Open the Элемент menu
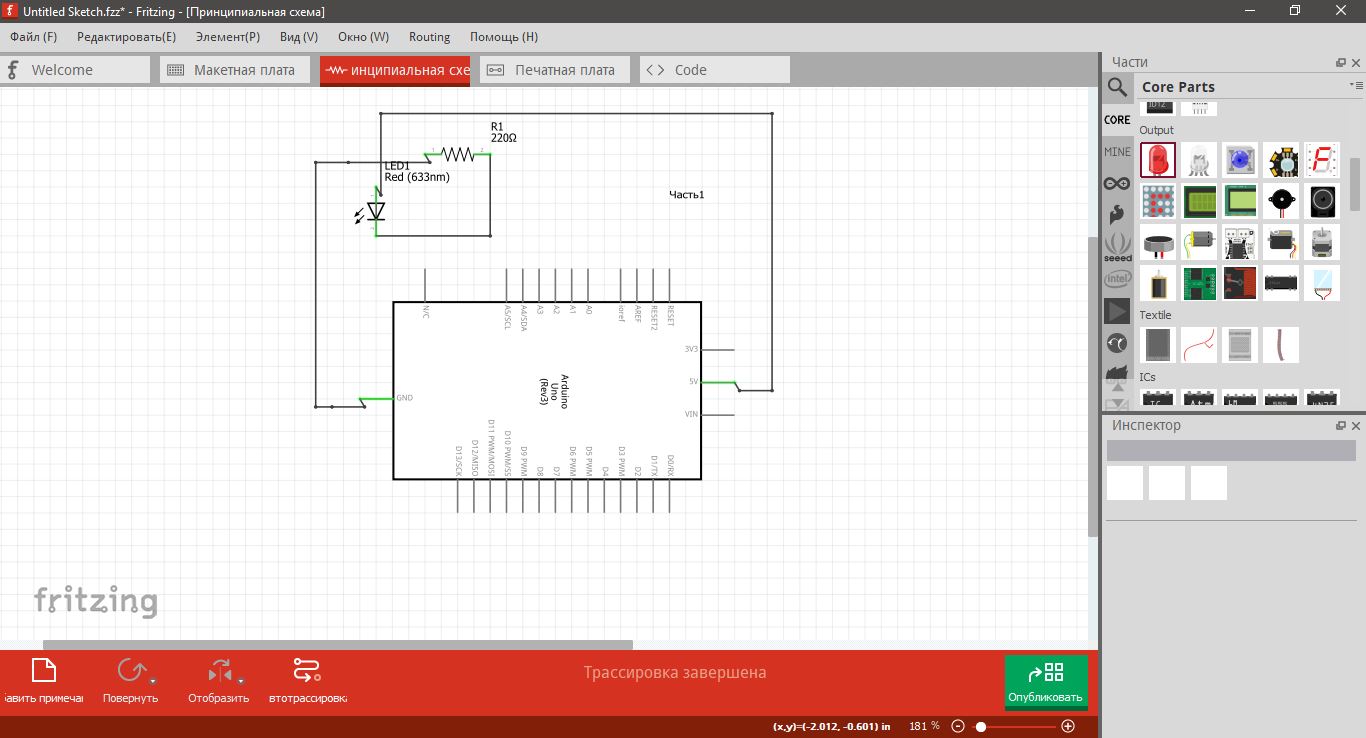Viewport: 1366px width, 738px height. 228,37
